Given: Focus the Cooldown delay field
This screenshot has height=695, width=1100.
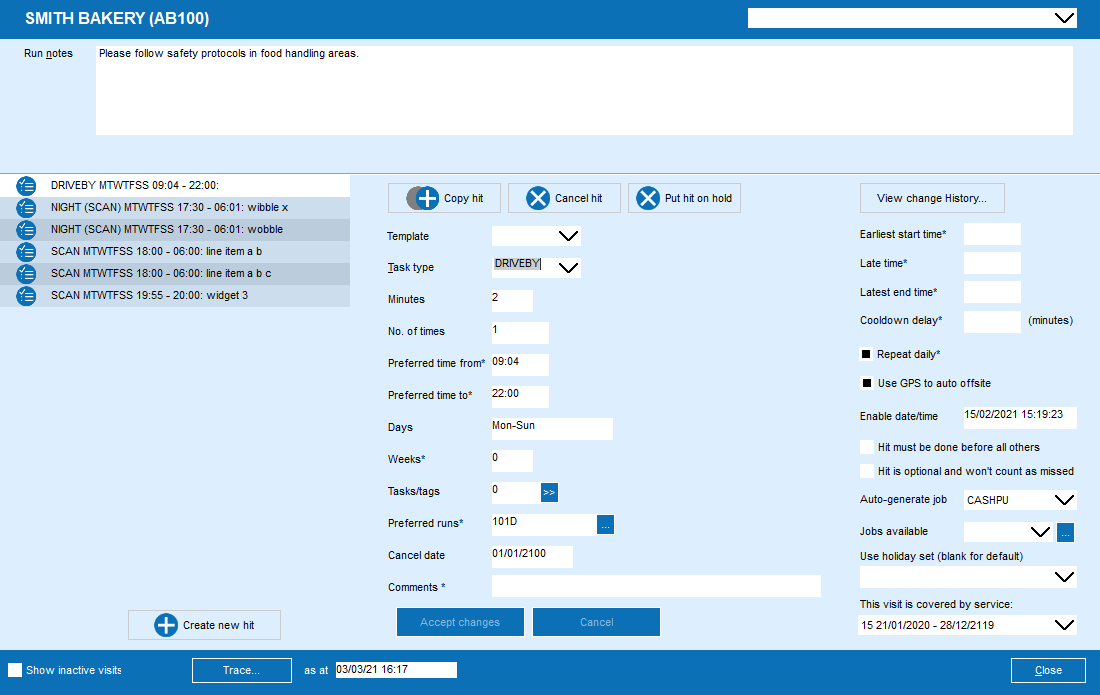Looking at the screenshot, I should point(992,321).
